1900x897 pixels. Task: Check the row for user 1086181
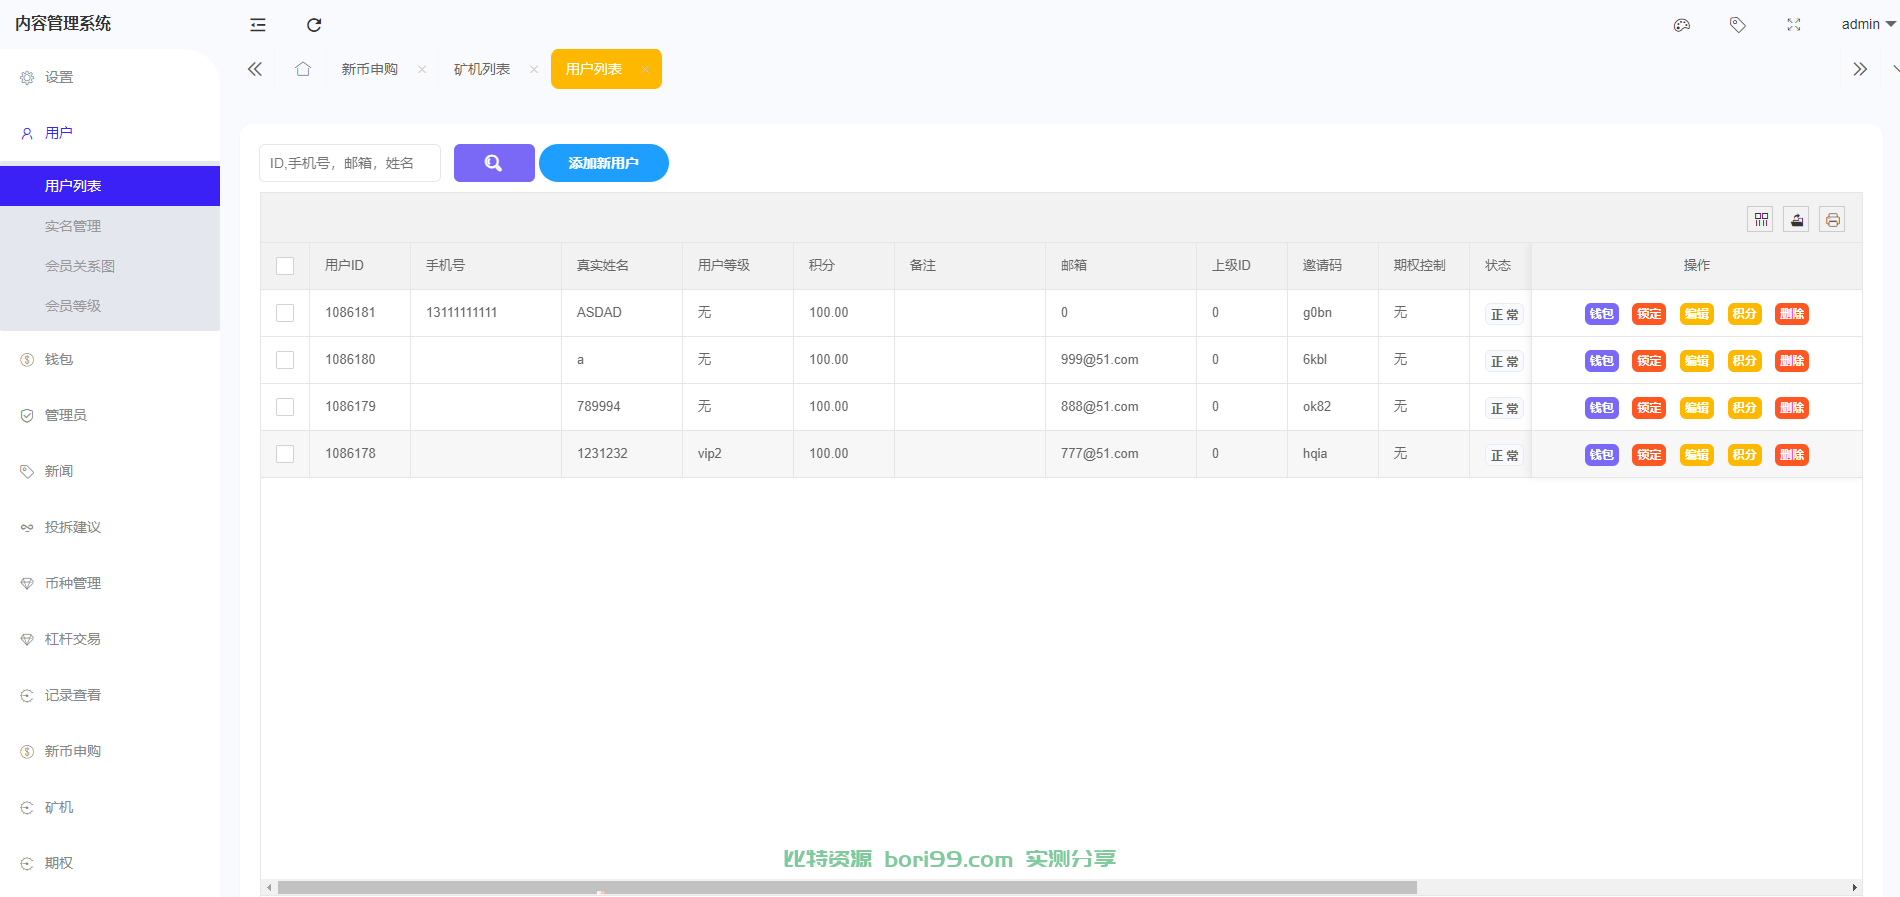coord(285,313)
